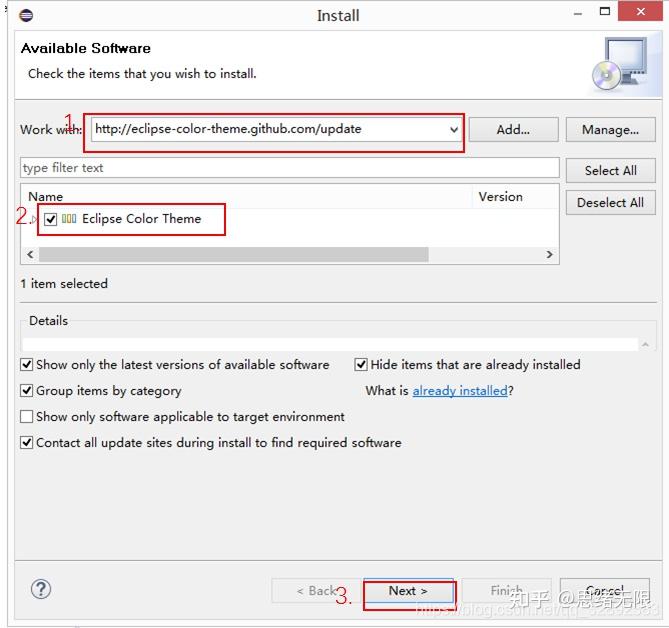Click the scroll right arrow of software list
Screen dimensions: 669x628
550,255
